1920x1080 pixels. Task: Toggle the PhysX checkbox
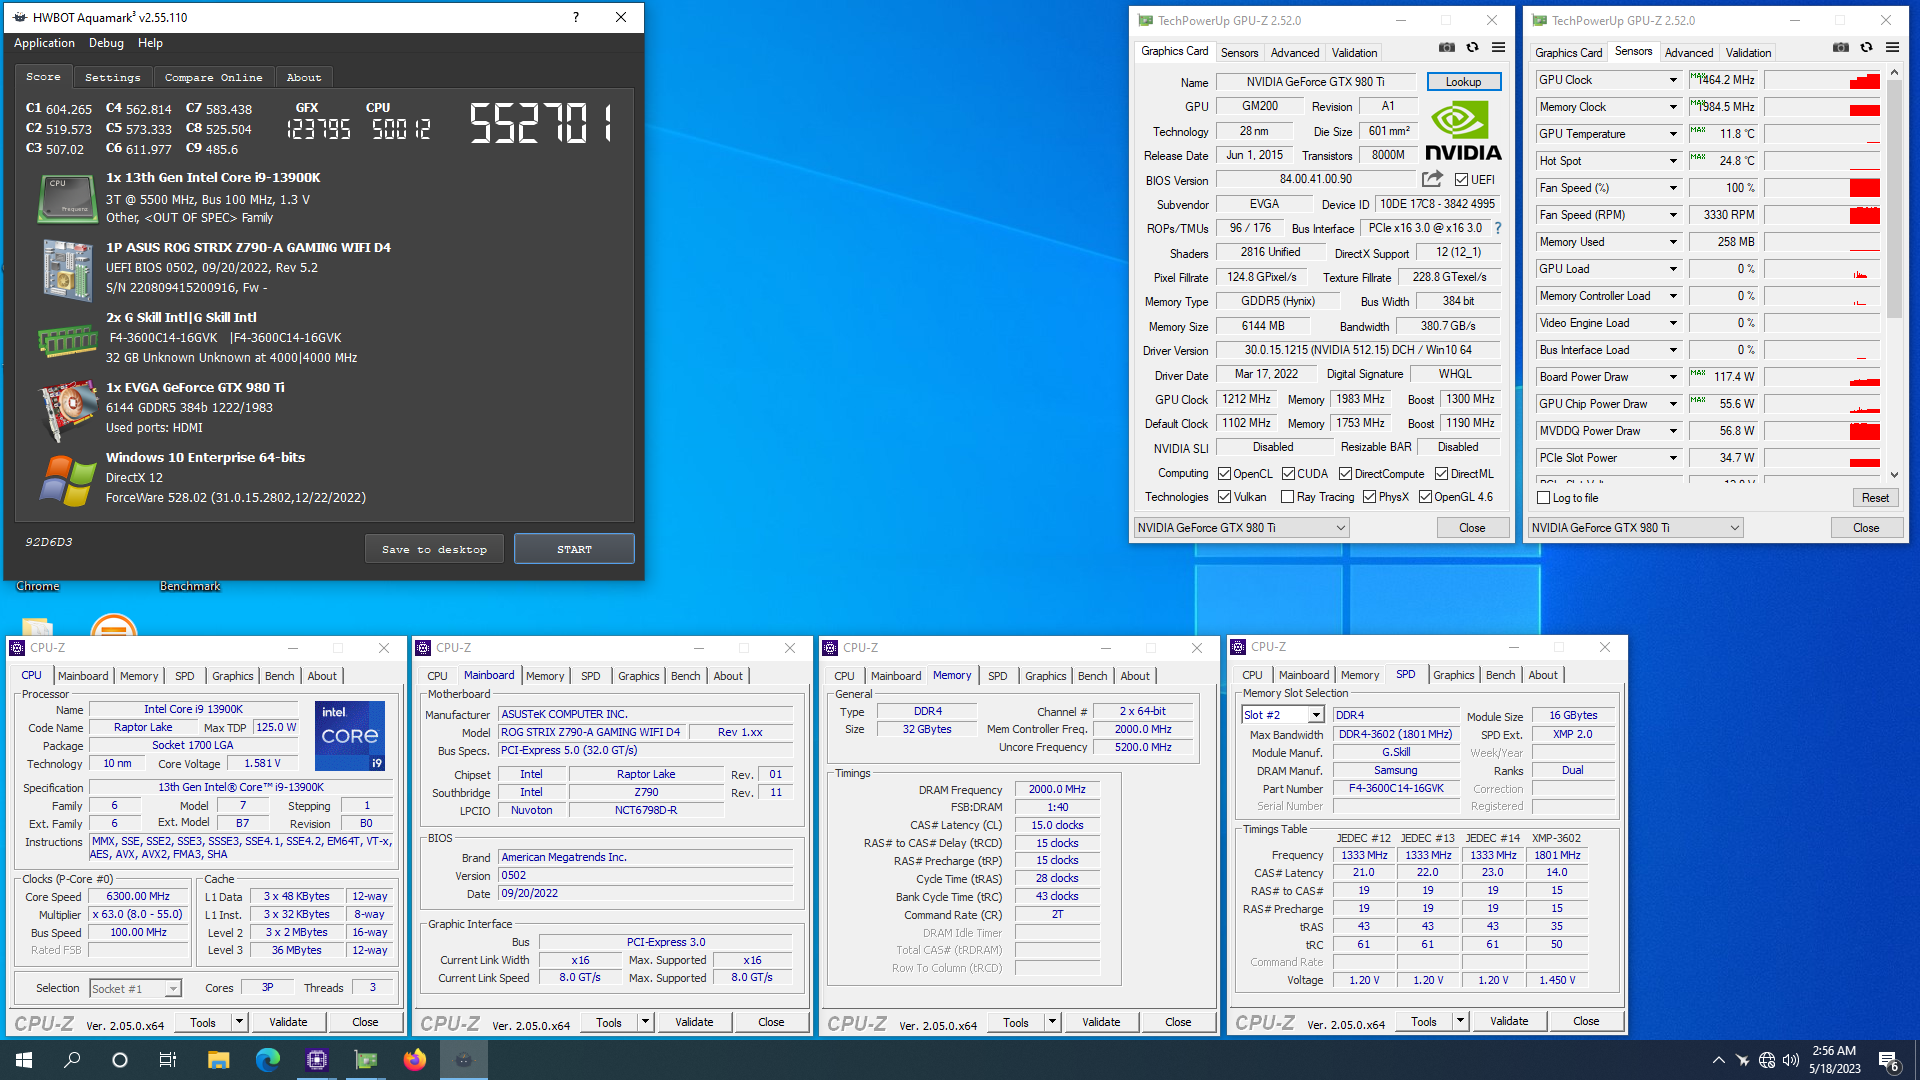[x=1369, y=497]
